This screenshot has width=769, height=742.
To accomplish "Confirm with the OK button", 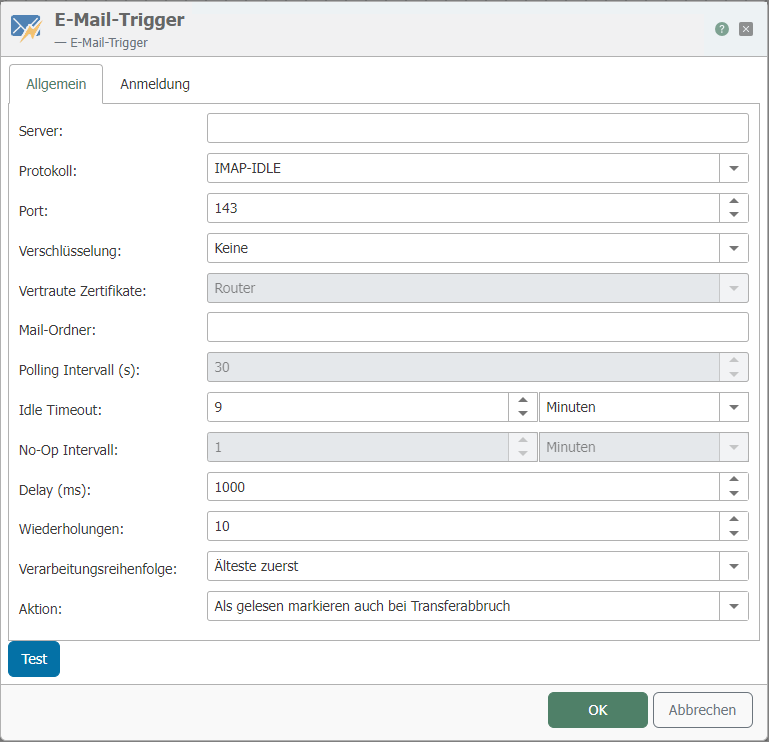I will (x=597, y=710).
